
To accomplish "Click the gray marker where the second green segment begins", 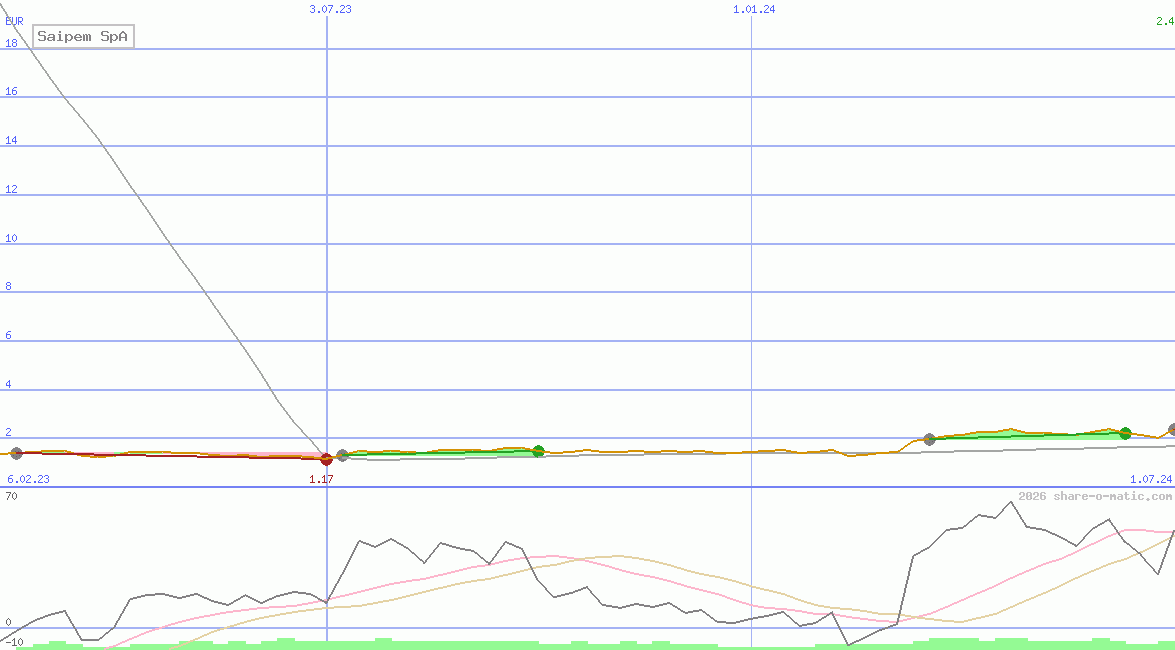I will [x=929, y=439].
